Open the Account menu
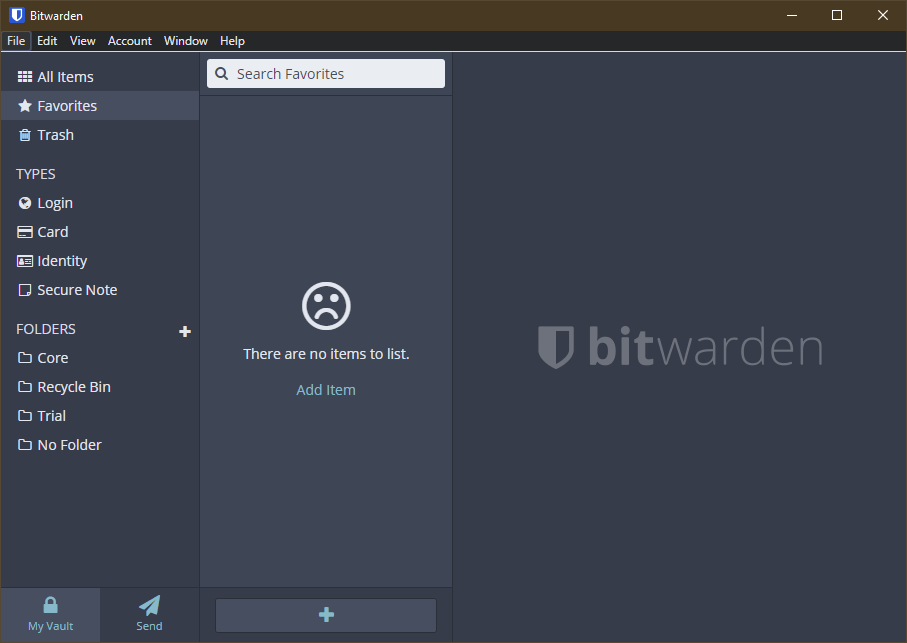This screenshot has height=643, width=907. pos(130,41)
